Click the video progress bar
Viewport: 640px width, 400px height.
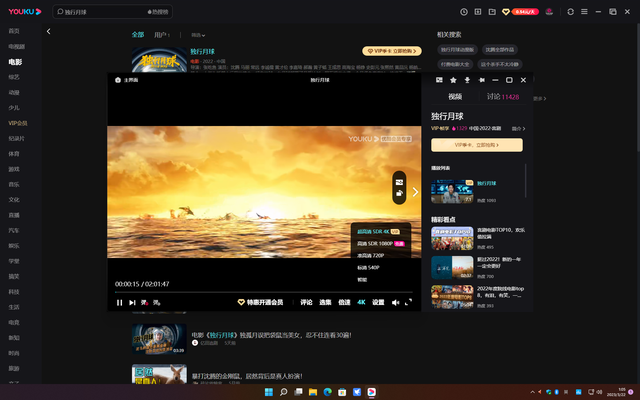[x=264, y=292]
